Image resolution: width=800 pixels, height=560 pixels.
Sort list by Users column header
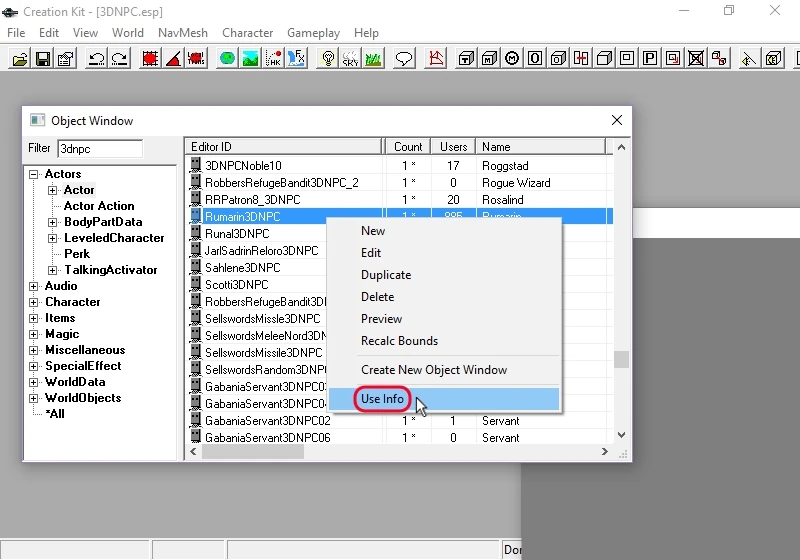[453, 147]
